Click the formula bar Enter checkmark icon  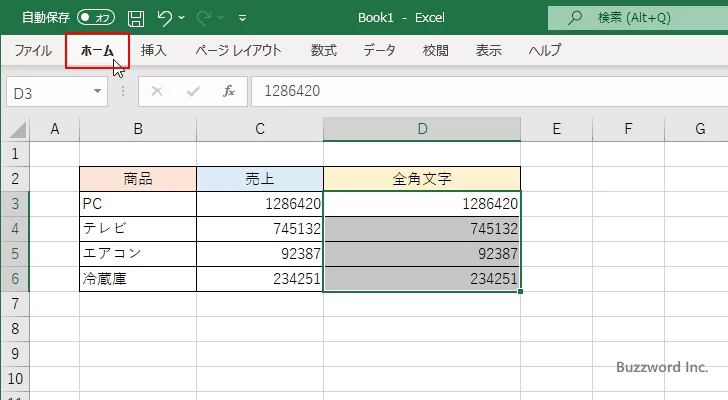pos(193,91)
